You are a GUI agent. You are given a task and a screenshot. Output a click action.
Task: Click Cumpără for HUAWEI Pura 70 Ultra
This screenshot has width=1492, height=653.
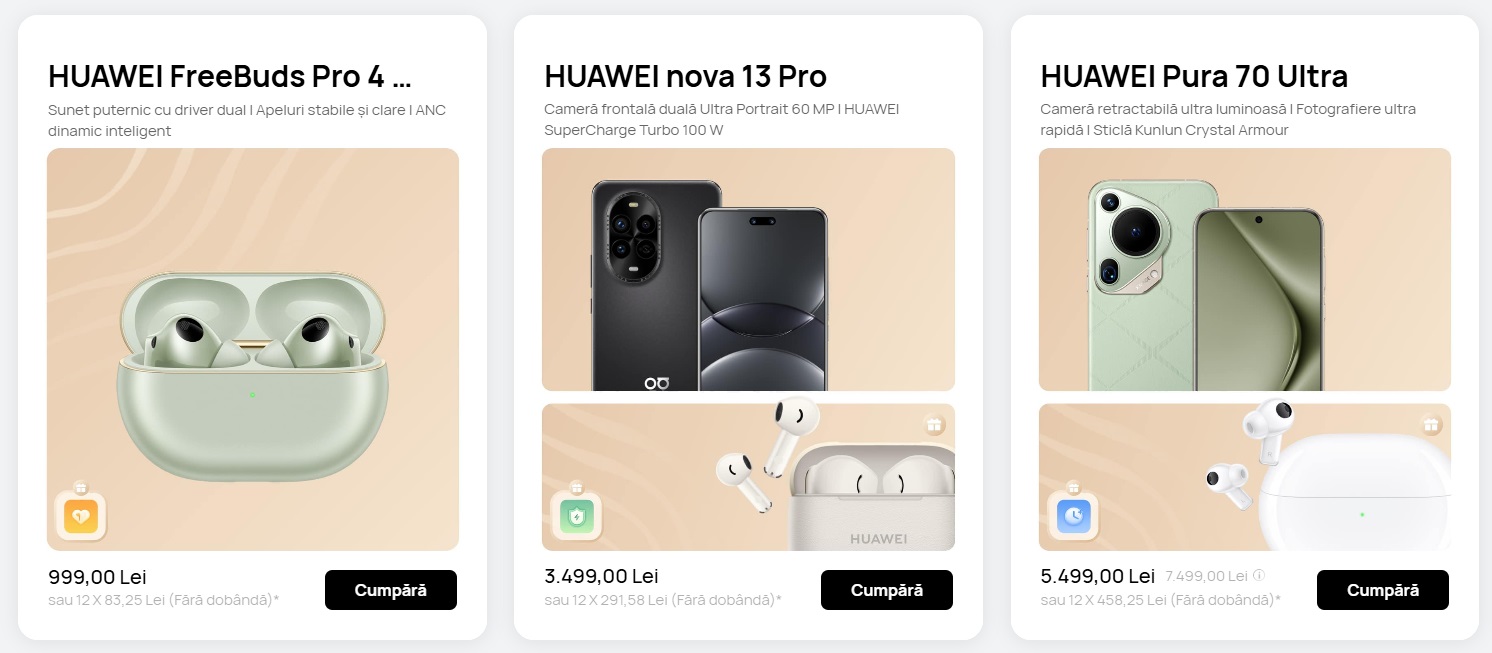tap(1383, 590)
